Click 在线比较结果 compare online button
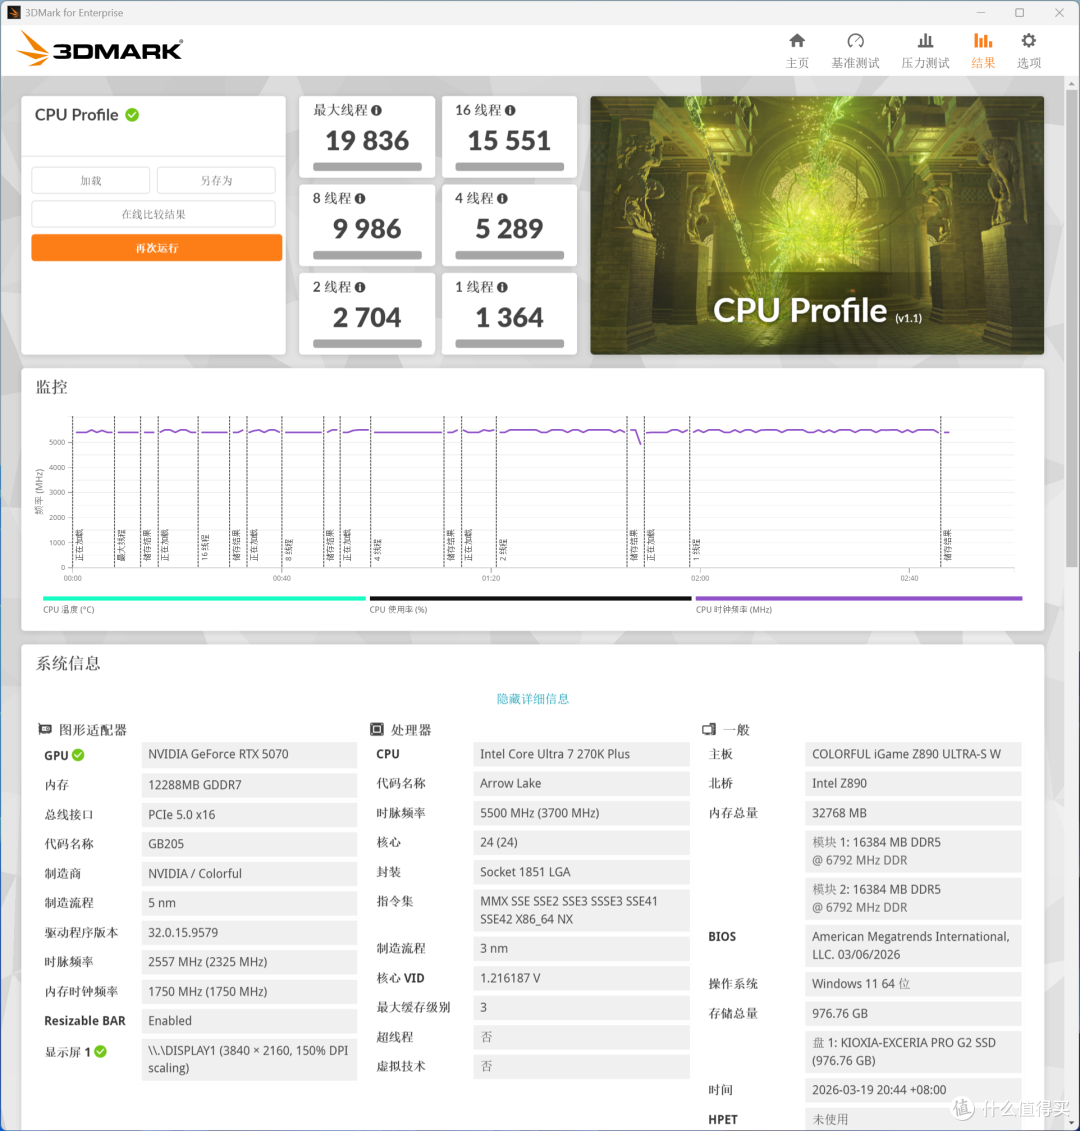Viewport: 1080px width, 1131px height. 154,214
